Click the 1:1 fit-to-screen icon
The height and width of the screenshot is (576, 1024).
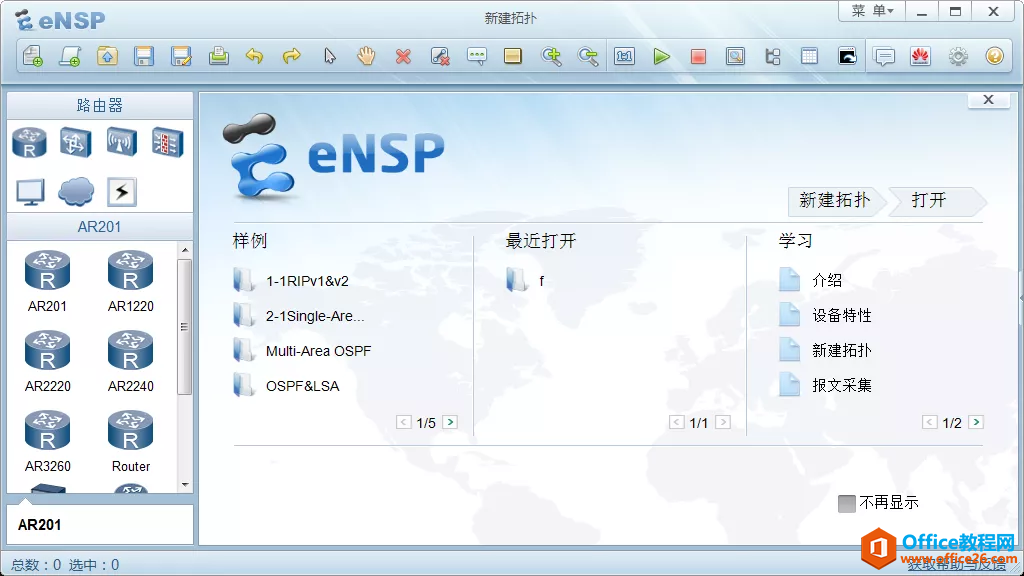624,56
